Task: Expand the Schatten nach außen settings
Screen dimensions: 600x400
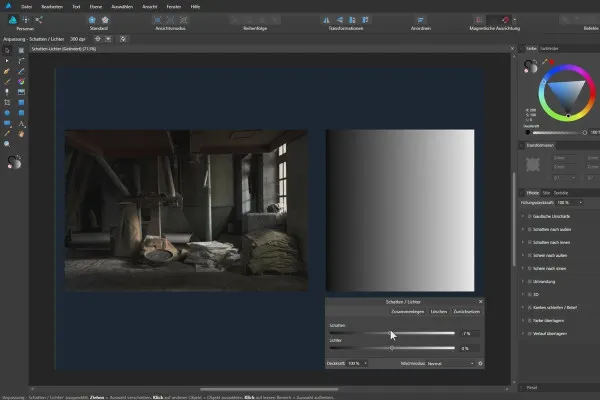Action: coord(523,229)
